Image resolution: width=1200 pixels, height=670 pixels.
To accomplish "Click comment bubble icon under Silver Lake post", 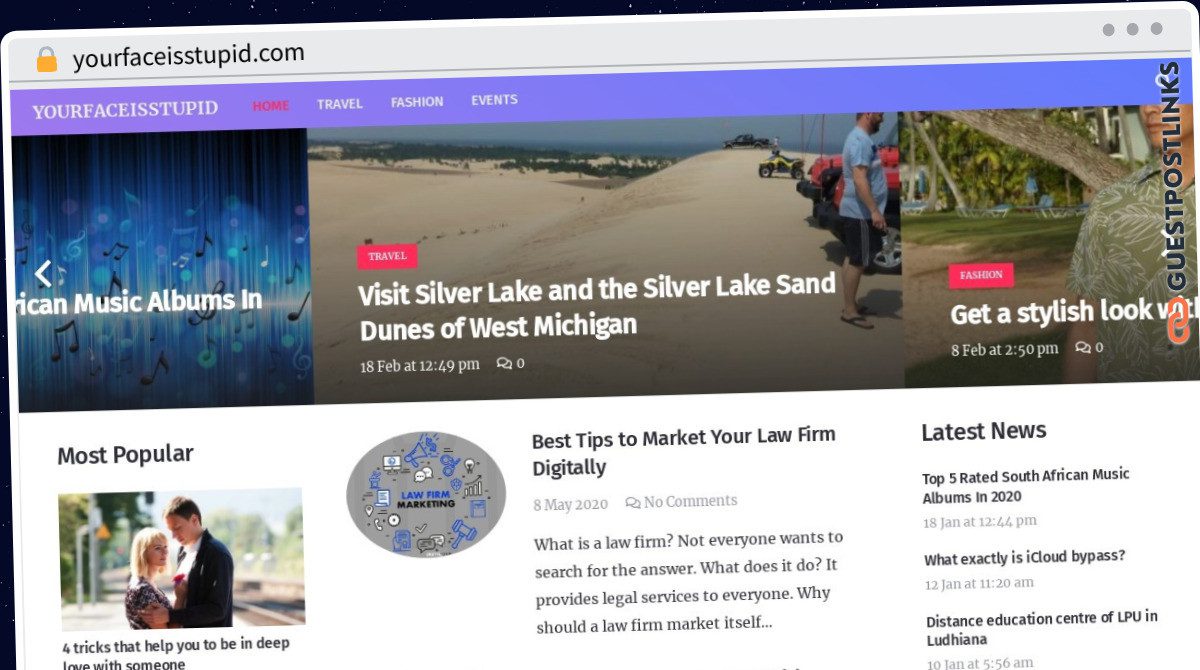I will (504, 364).
